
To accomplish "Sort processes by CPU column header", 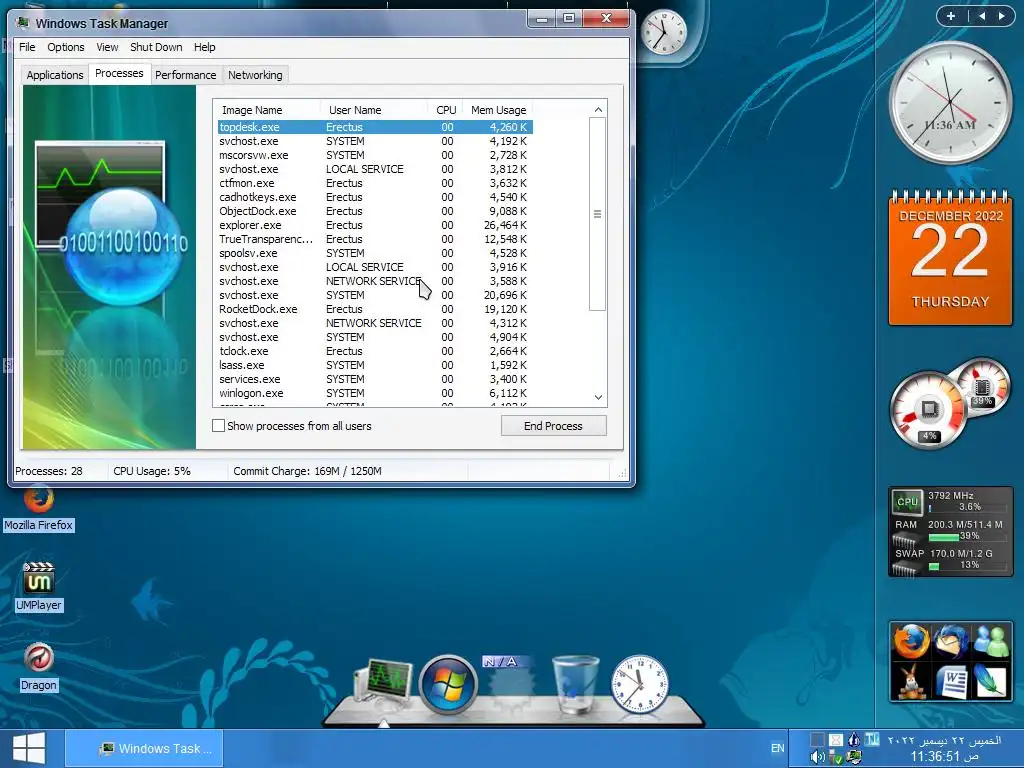I will pyautogui.click(x=445, y=110).
